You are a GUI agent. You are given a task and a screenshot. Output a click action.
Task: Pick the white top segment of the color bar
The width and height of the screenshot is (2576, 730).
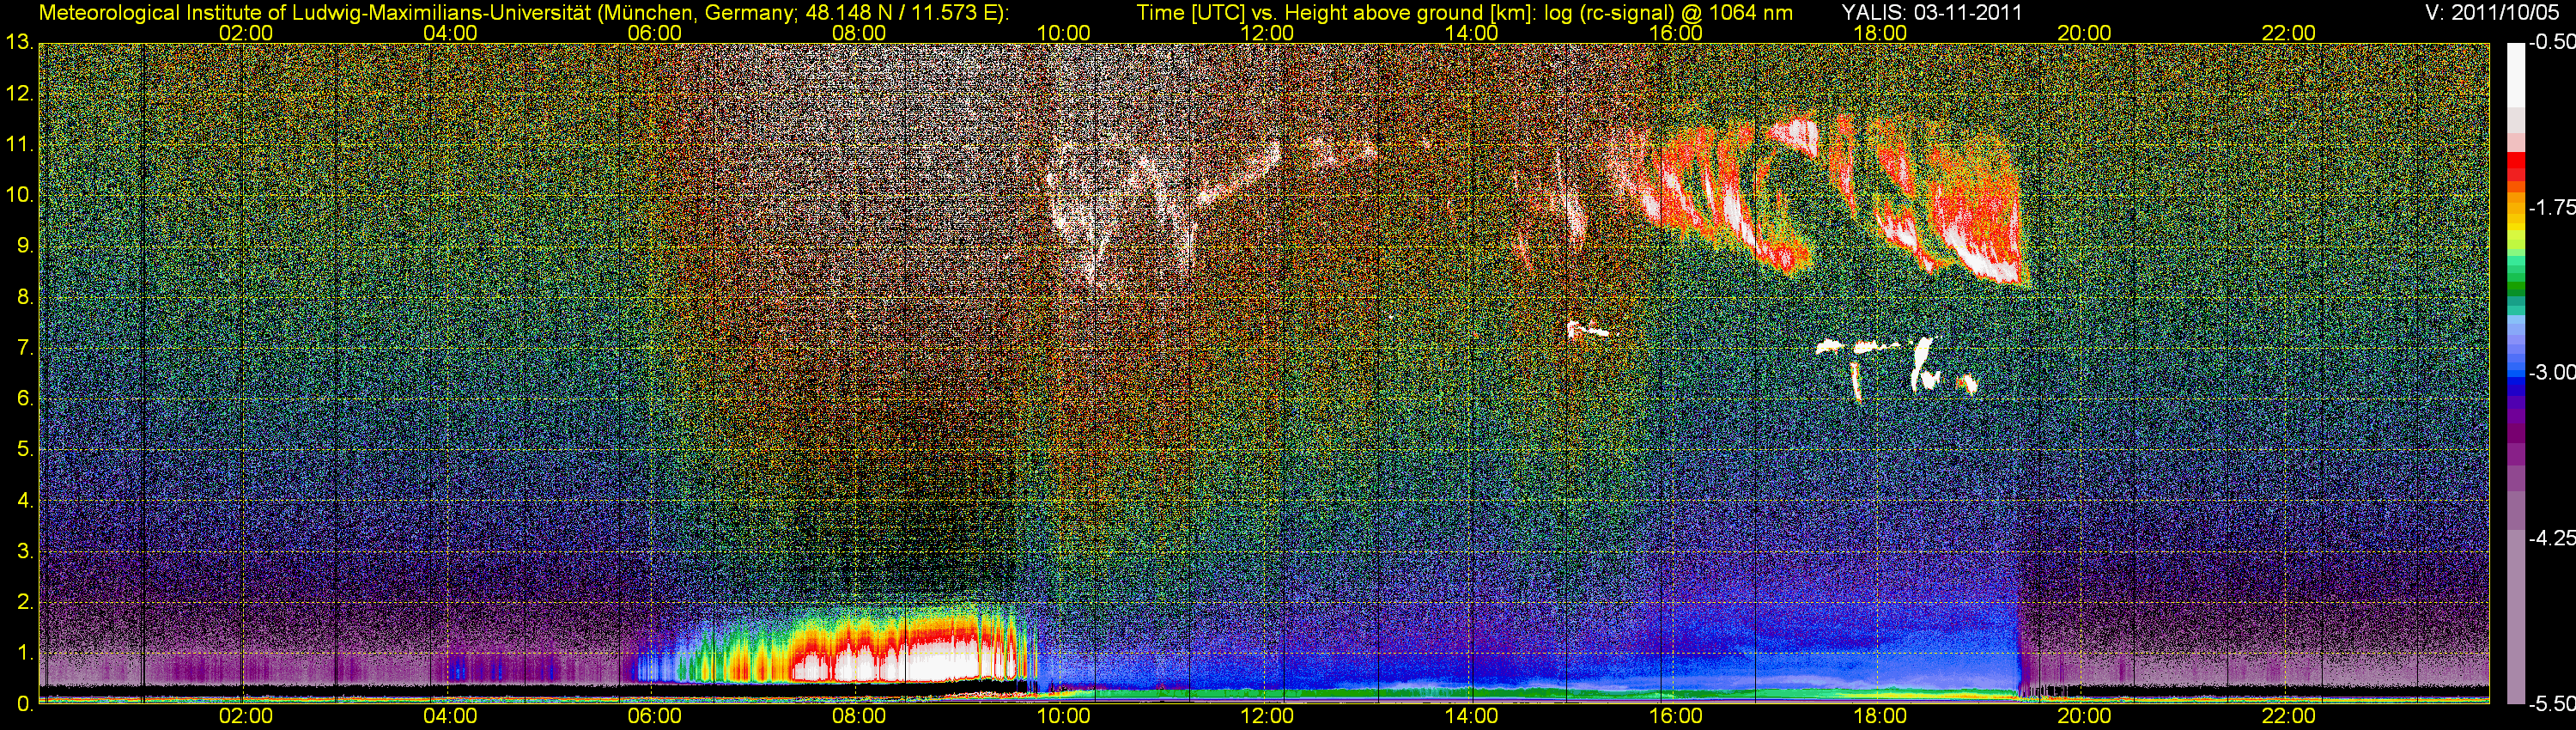click(2515, 75)
